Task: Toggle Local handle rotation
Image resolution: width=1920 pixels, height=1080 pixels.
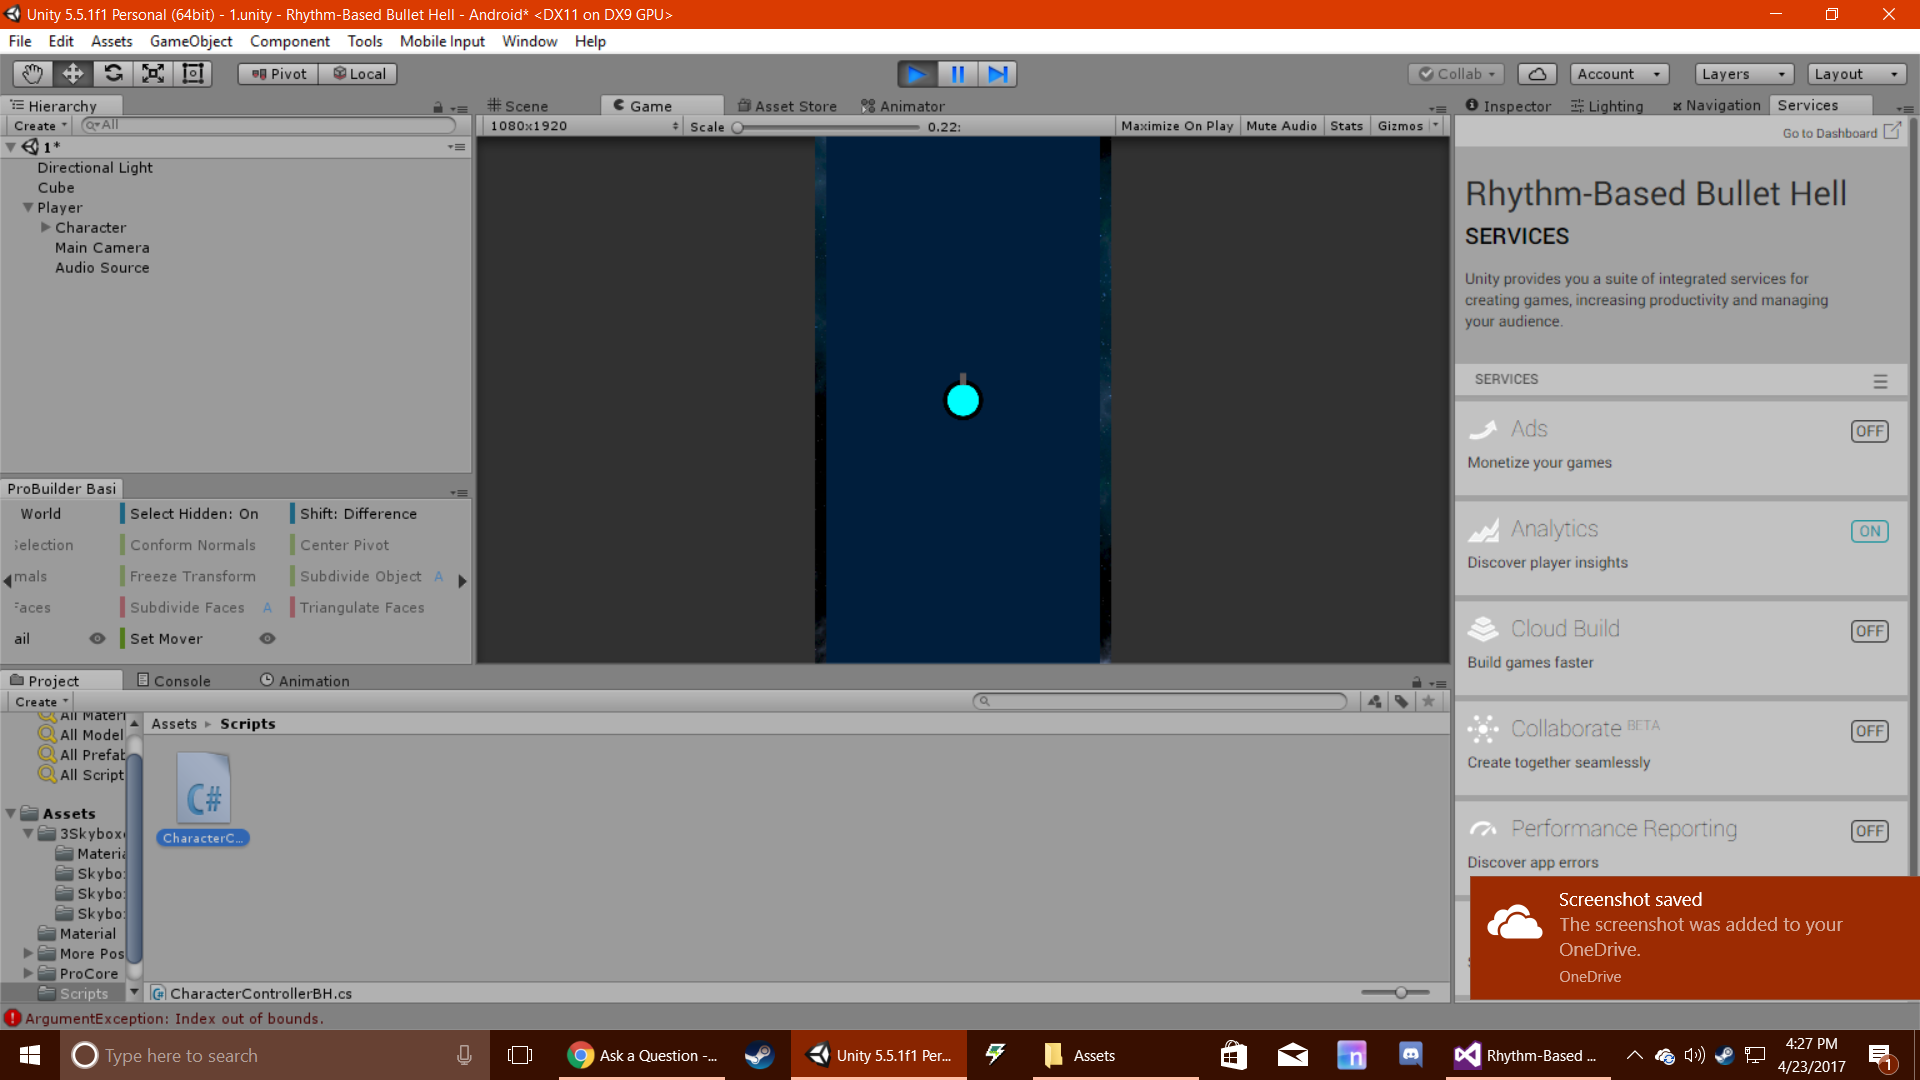Action: point(359,74)
